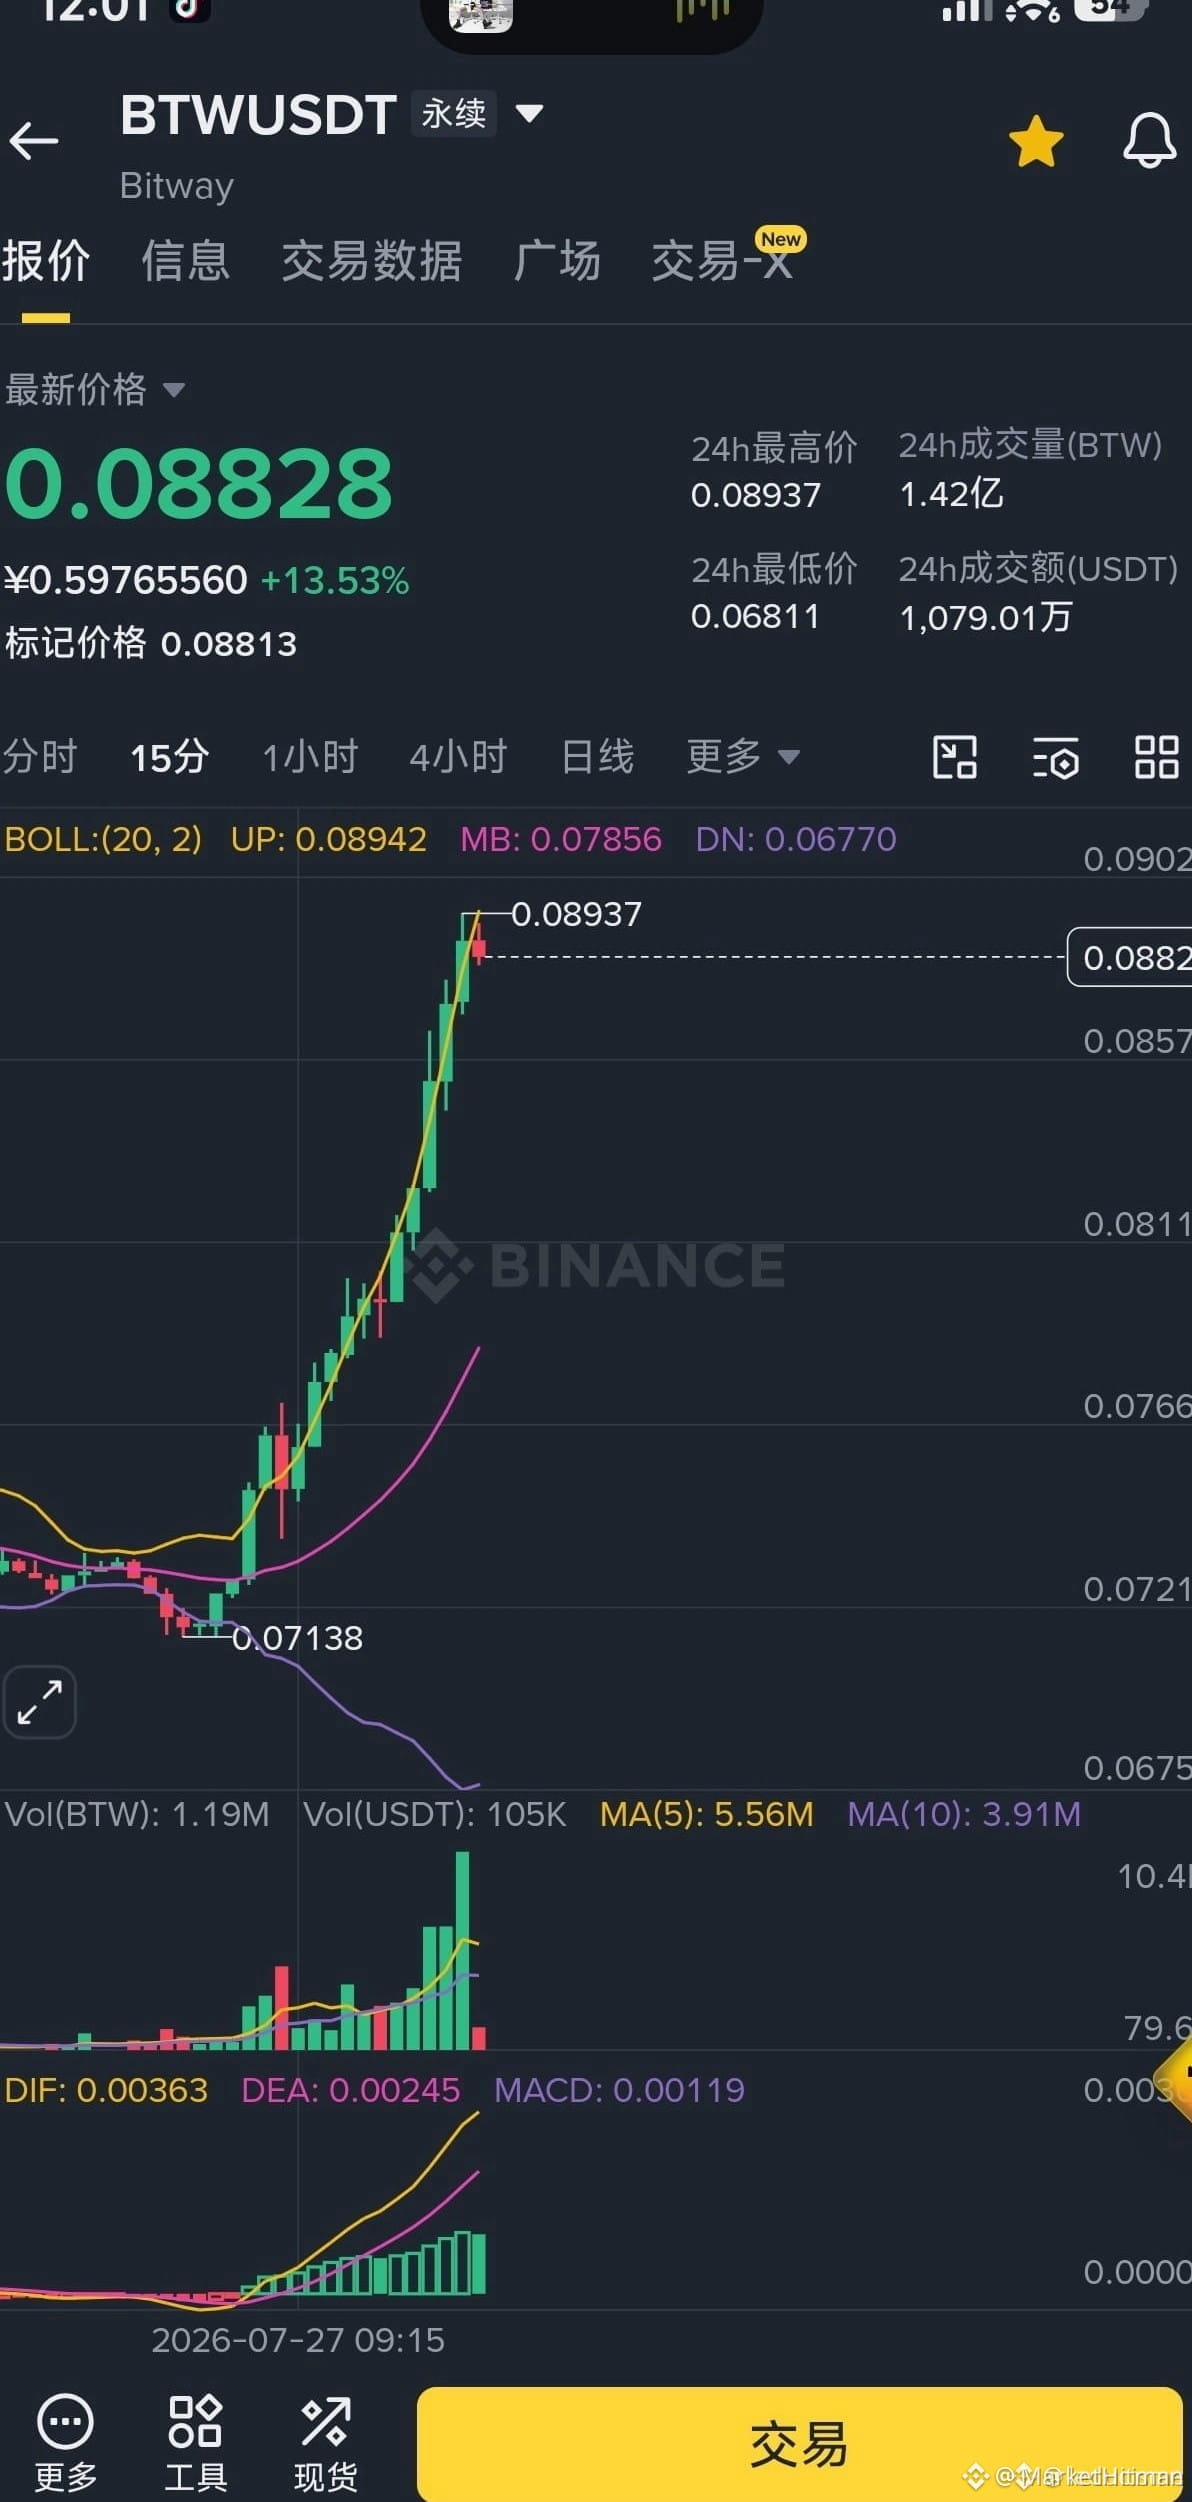Go to the 广场 tab
Image resolution: width=1192 pixels, height=2502 pixels.
click(557, 261)
